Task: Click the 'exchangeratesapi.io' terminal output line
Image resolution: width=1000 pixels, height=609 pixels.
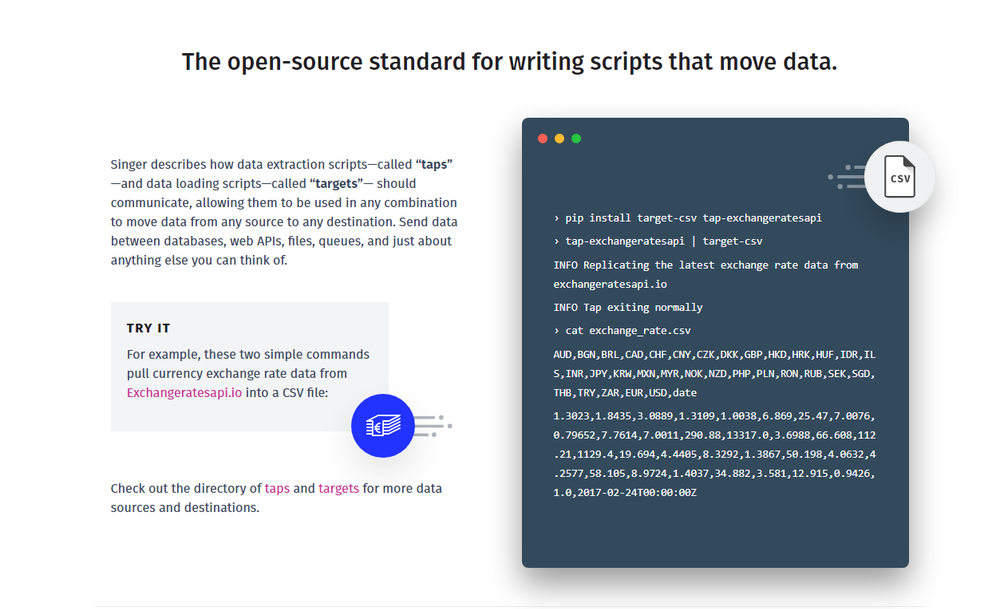Action: coord(610,284)
